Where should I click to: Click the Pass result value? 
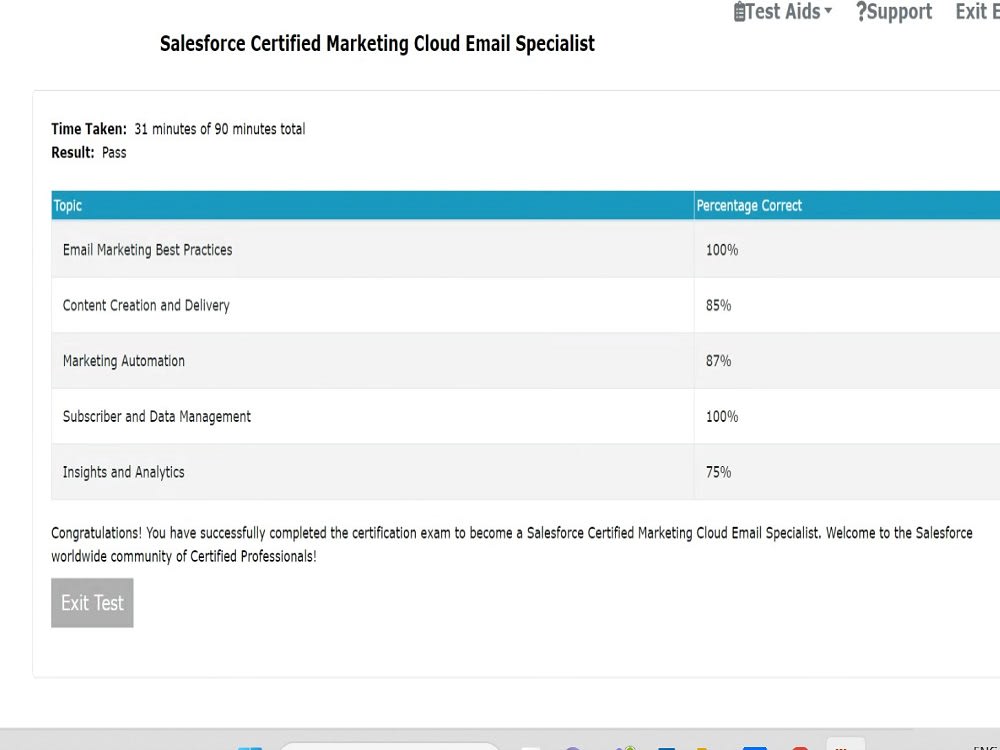click(x=114, y=152)
